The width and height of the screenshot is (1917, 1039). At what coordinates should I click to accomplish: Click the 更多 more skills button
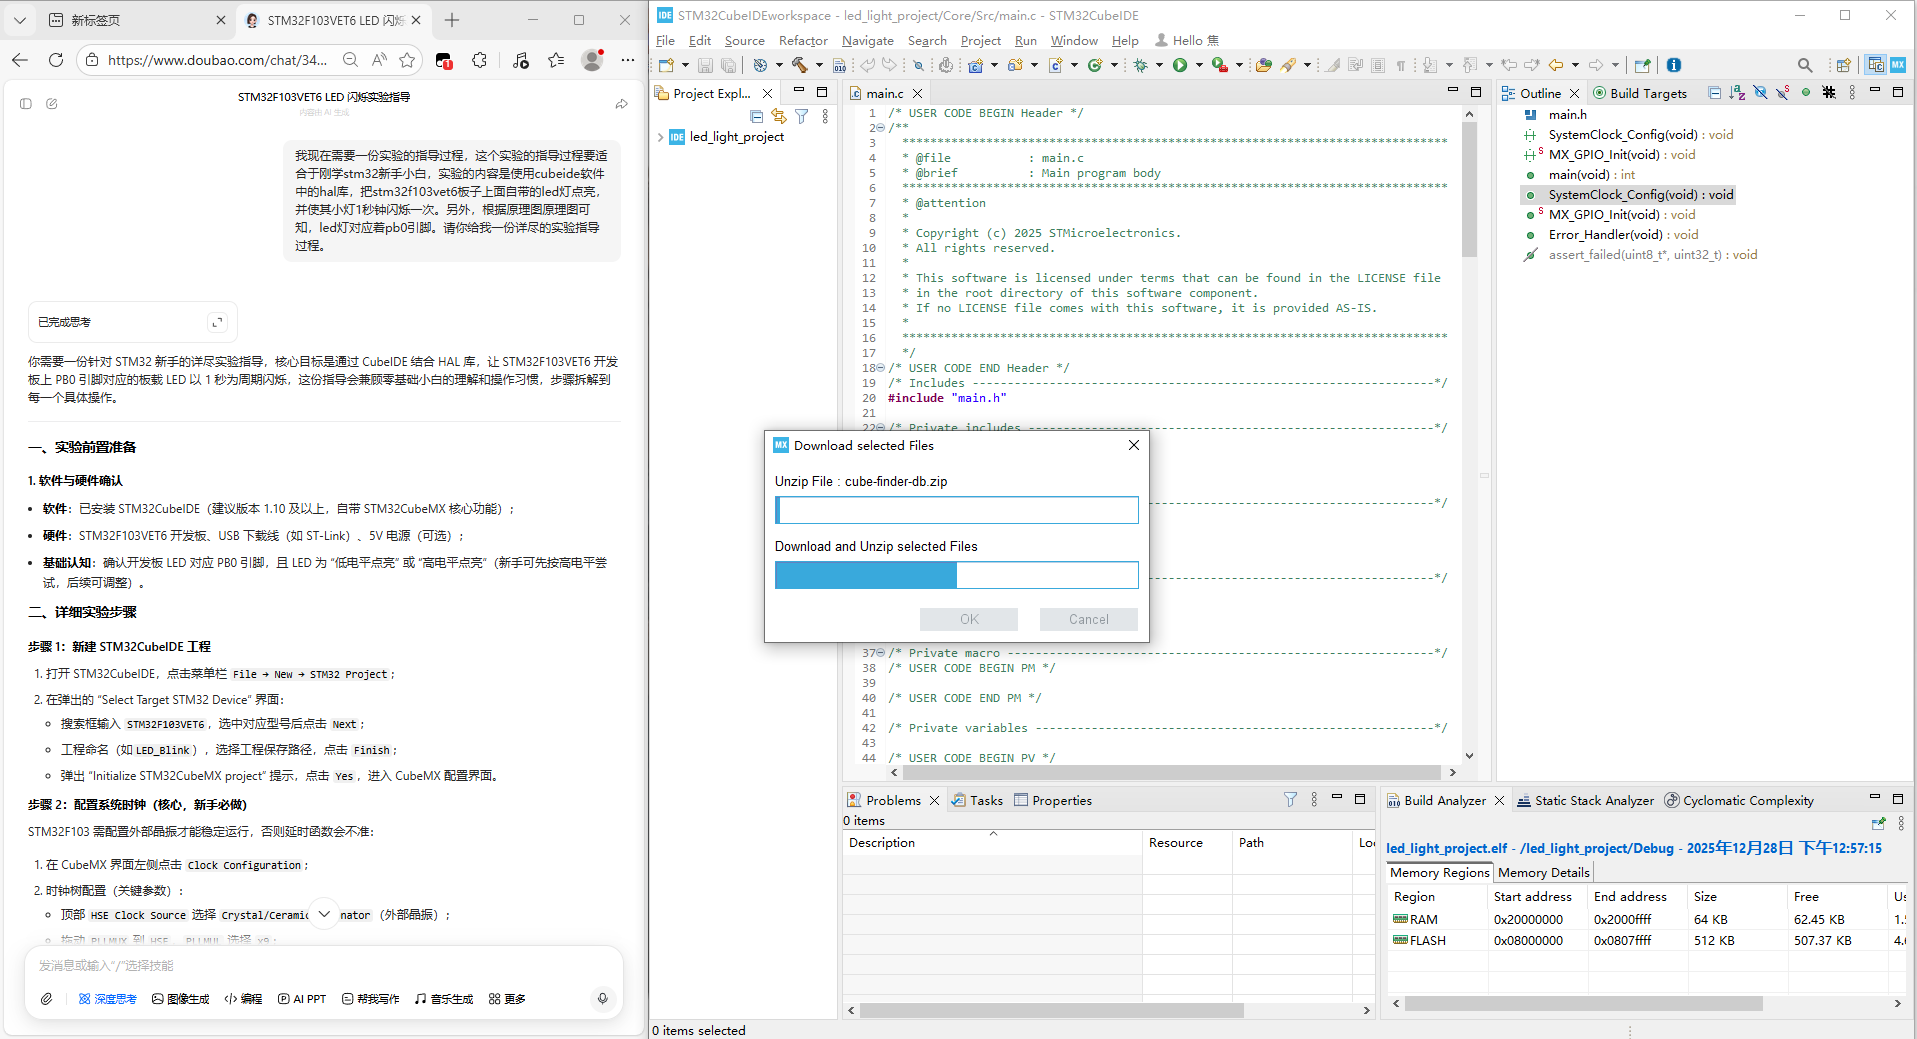(507, 998)
